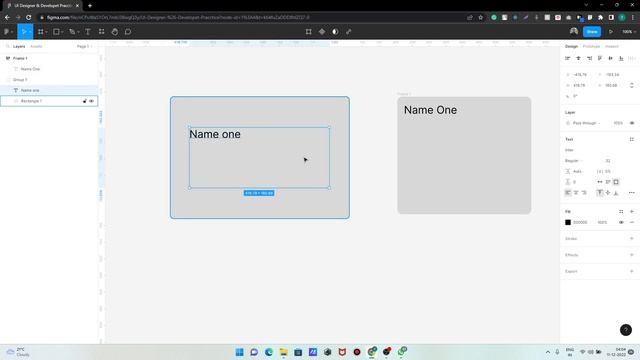Click the Use as mask icon
This screenshot has width=640, height=360.
335,31
